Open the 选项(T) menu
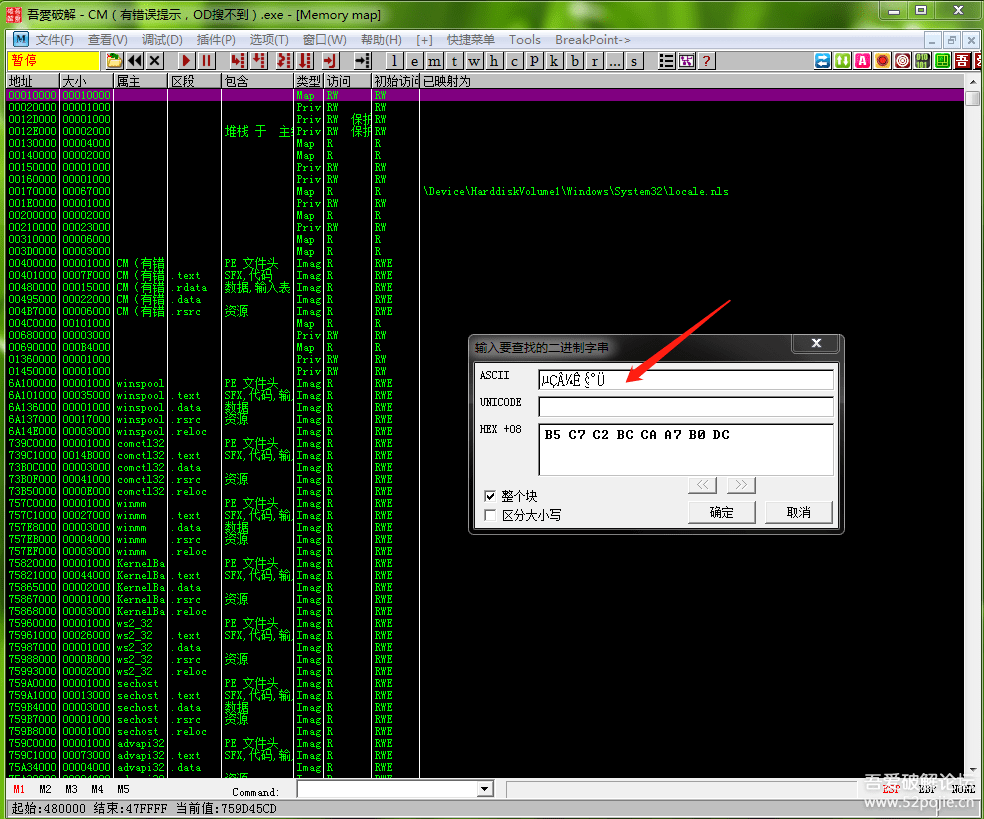 [x=269, y=40]
